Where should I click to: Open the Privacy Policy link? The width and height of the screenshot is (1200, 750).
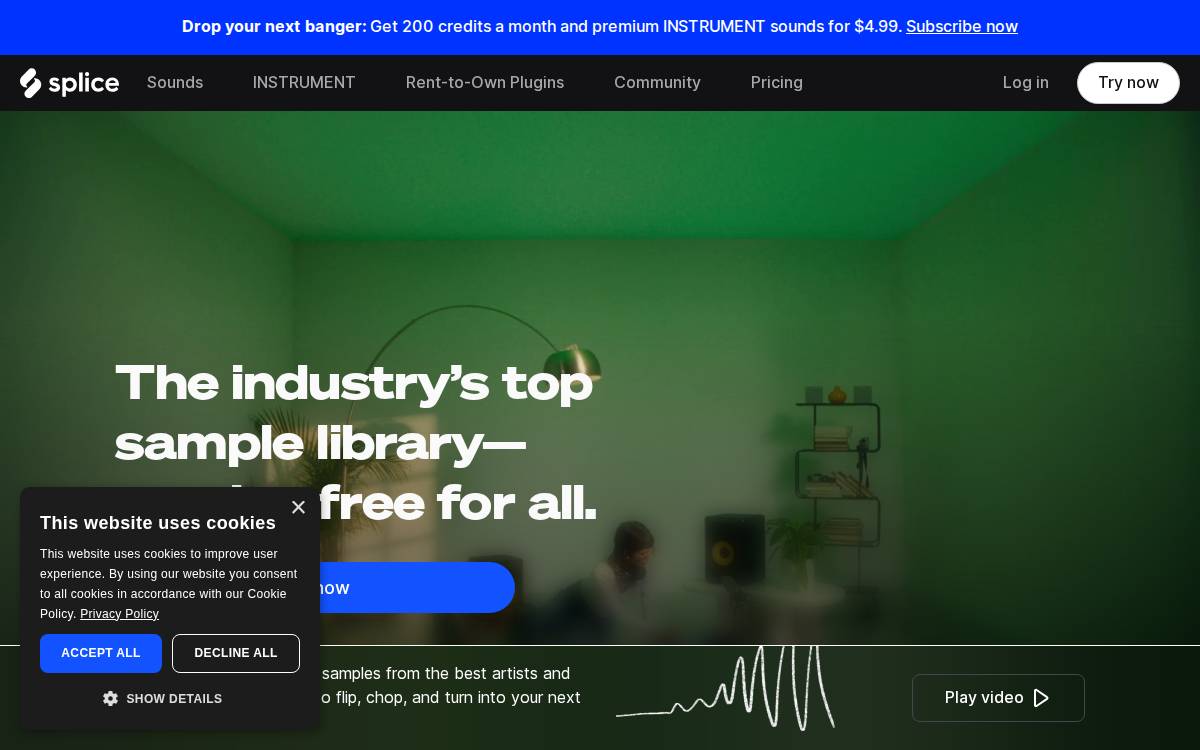coord(119,614)
